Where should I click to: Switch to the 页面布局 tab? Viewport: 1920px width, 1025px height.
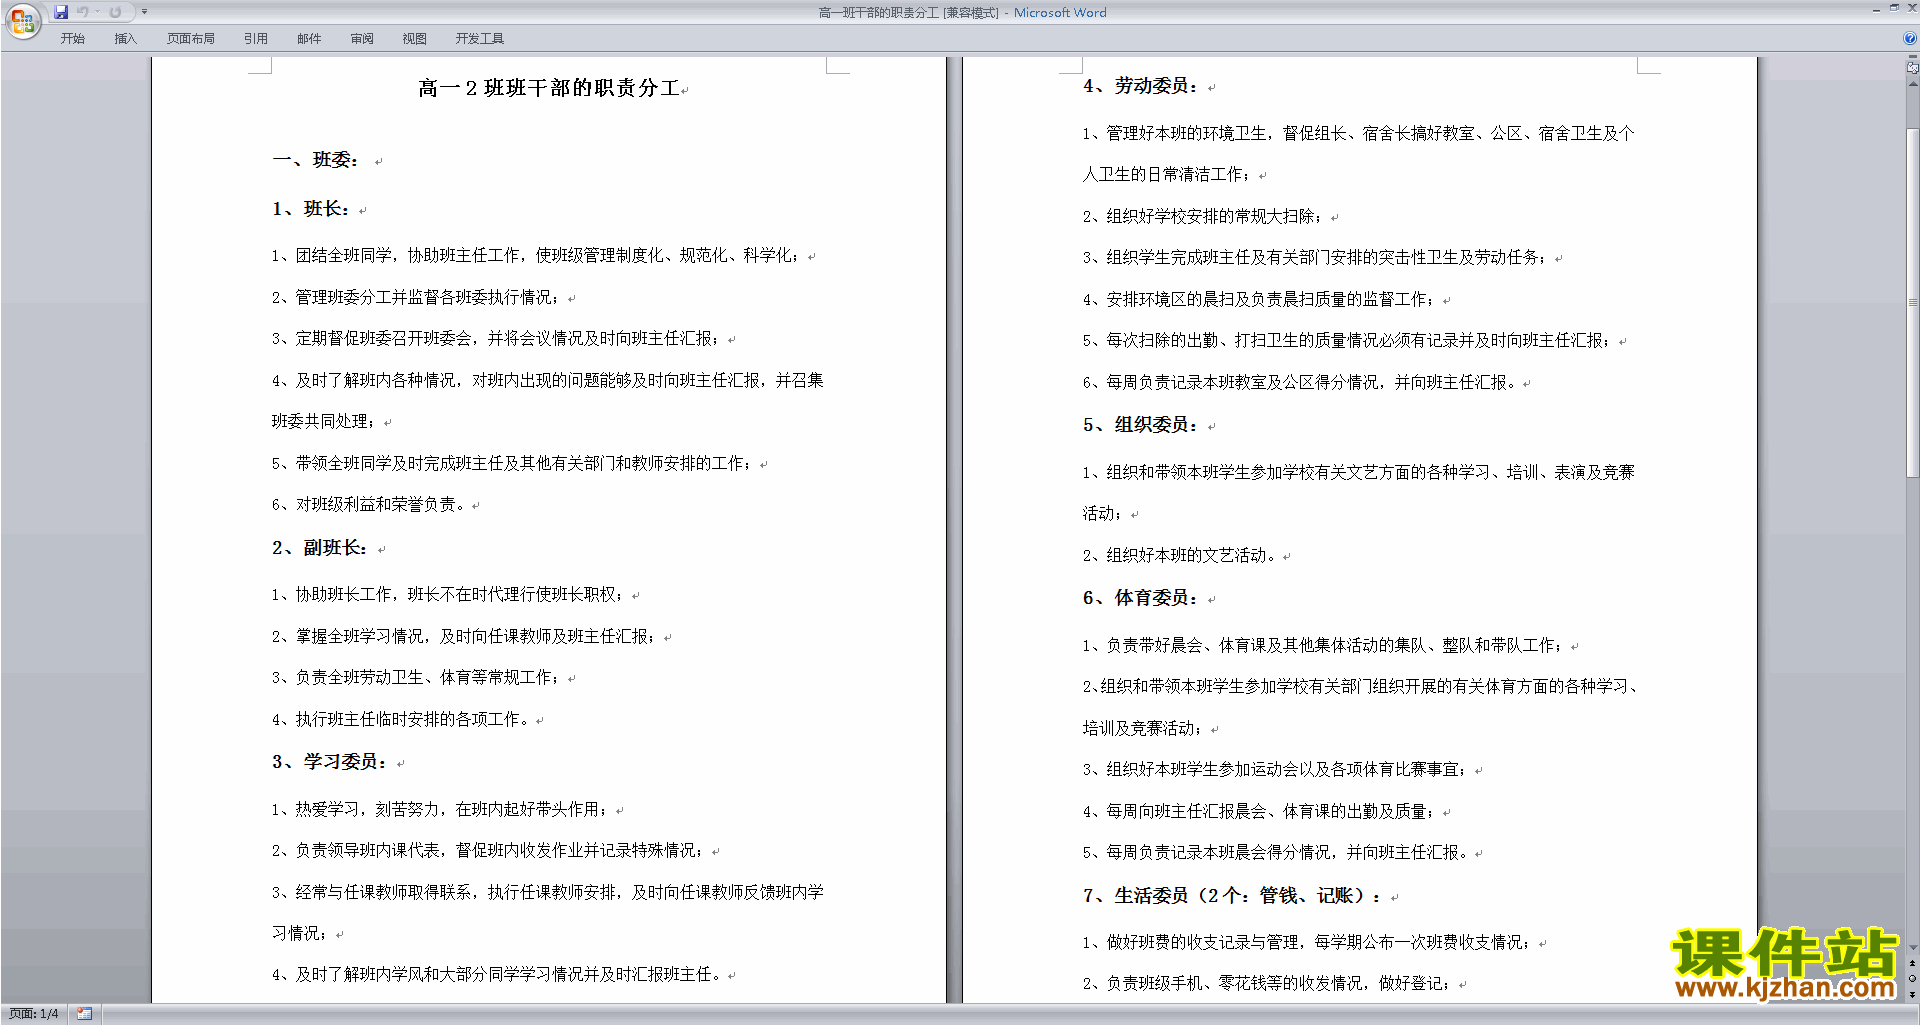click(x=191, y=38)
